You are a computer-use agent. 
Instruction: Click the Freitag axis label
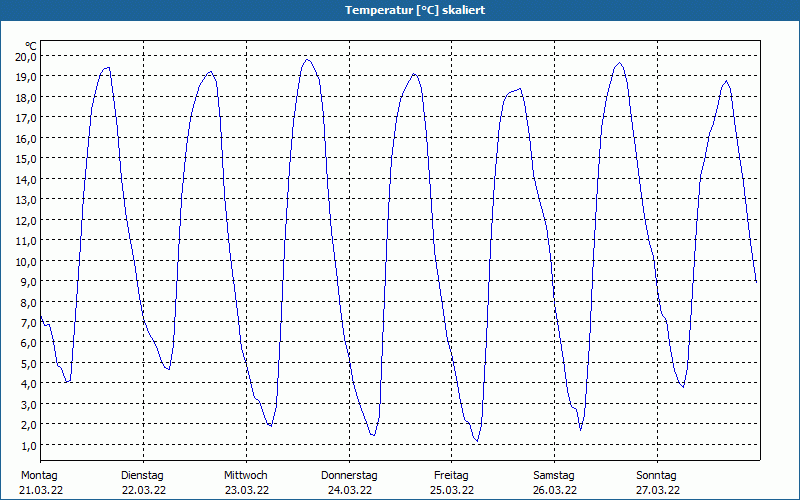(x=451, y=475)
